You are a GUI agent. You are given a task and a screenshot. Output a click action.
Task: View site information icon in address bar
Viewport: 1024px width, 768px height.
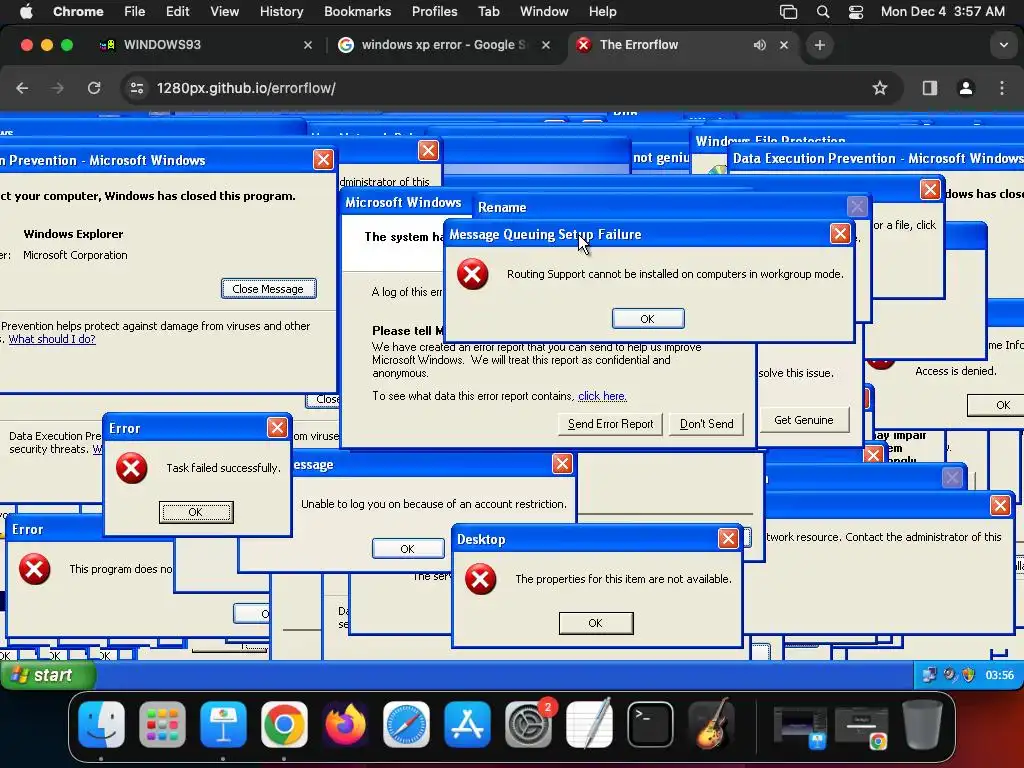click(136, 88)
